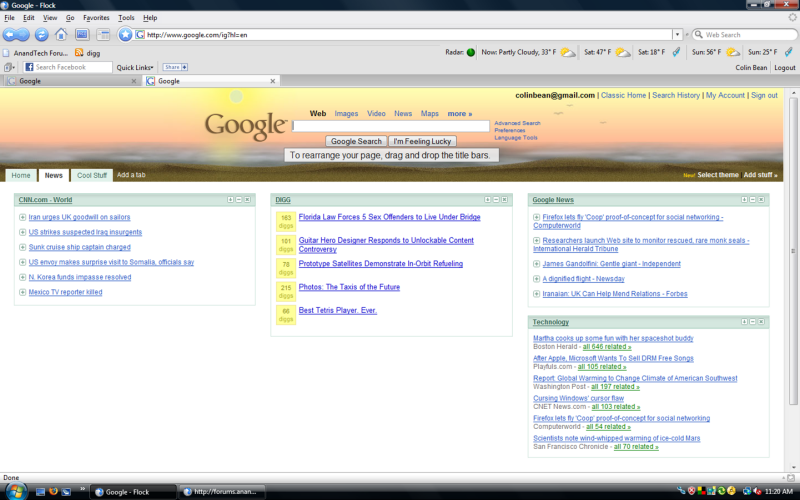This screenshot has width=800, height=500.
Task: Click the star favorite button
Action: pyautogui.click(x=125, y=35)
